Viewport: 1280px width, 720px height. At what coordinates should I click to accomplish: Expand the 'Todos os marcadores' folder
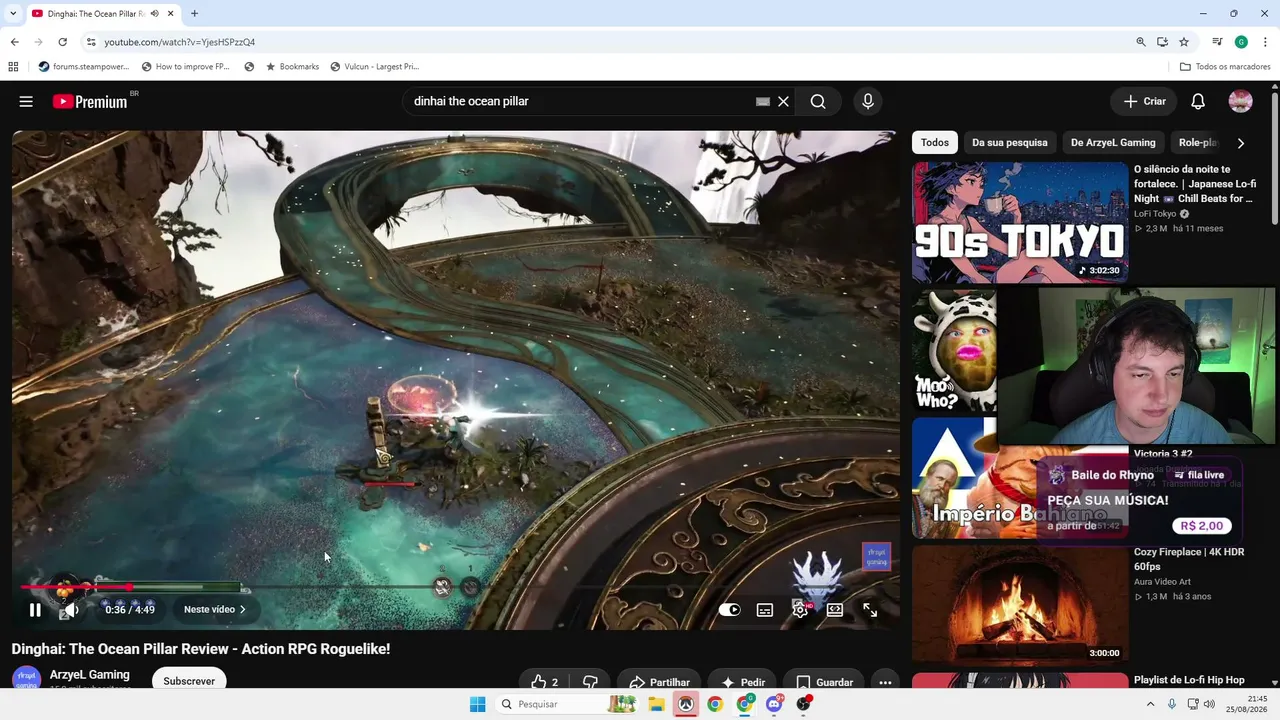click(x=1225, y=67)
